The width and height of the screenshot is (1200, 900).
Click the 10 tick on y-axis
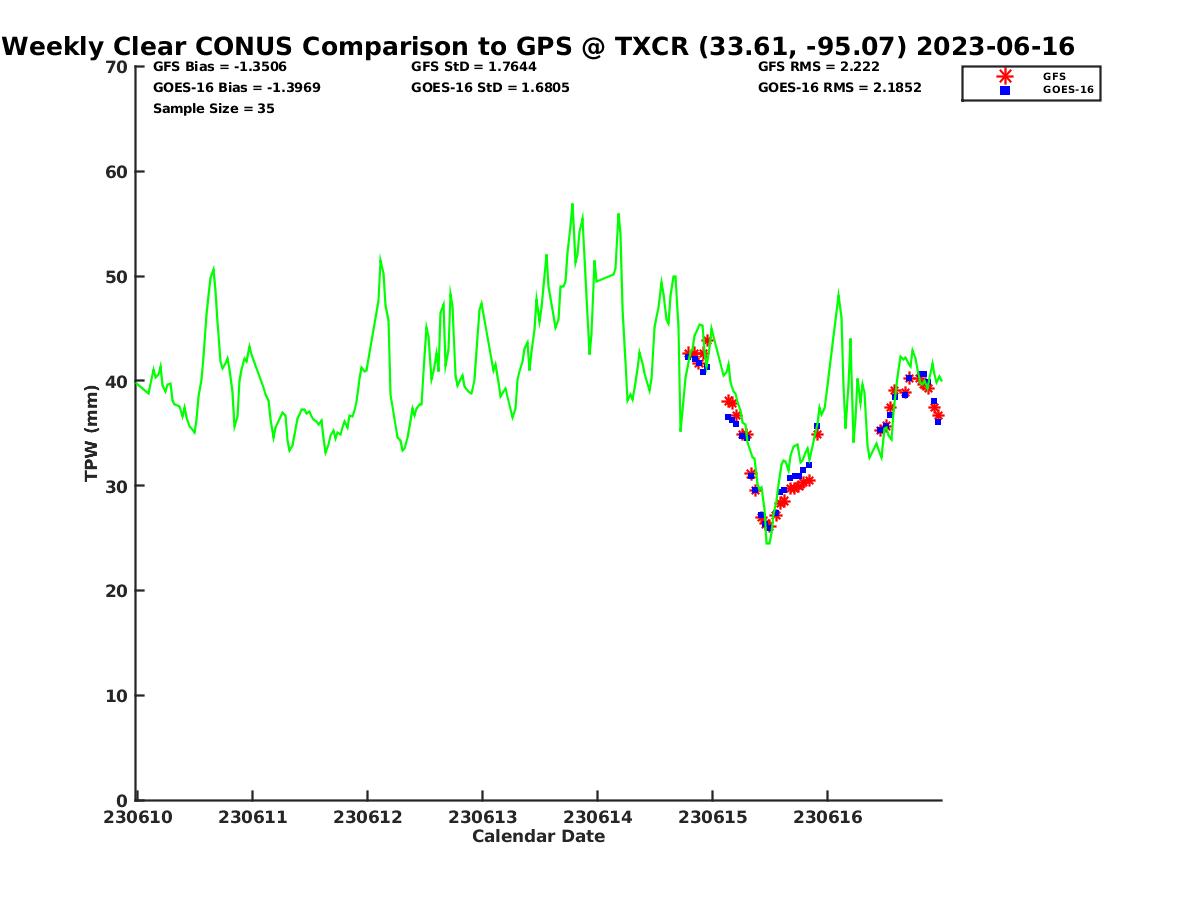[x=116, y=695]
